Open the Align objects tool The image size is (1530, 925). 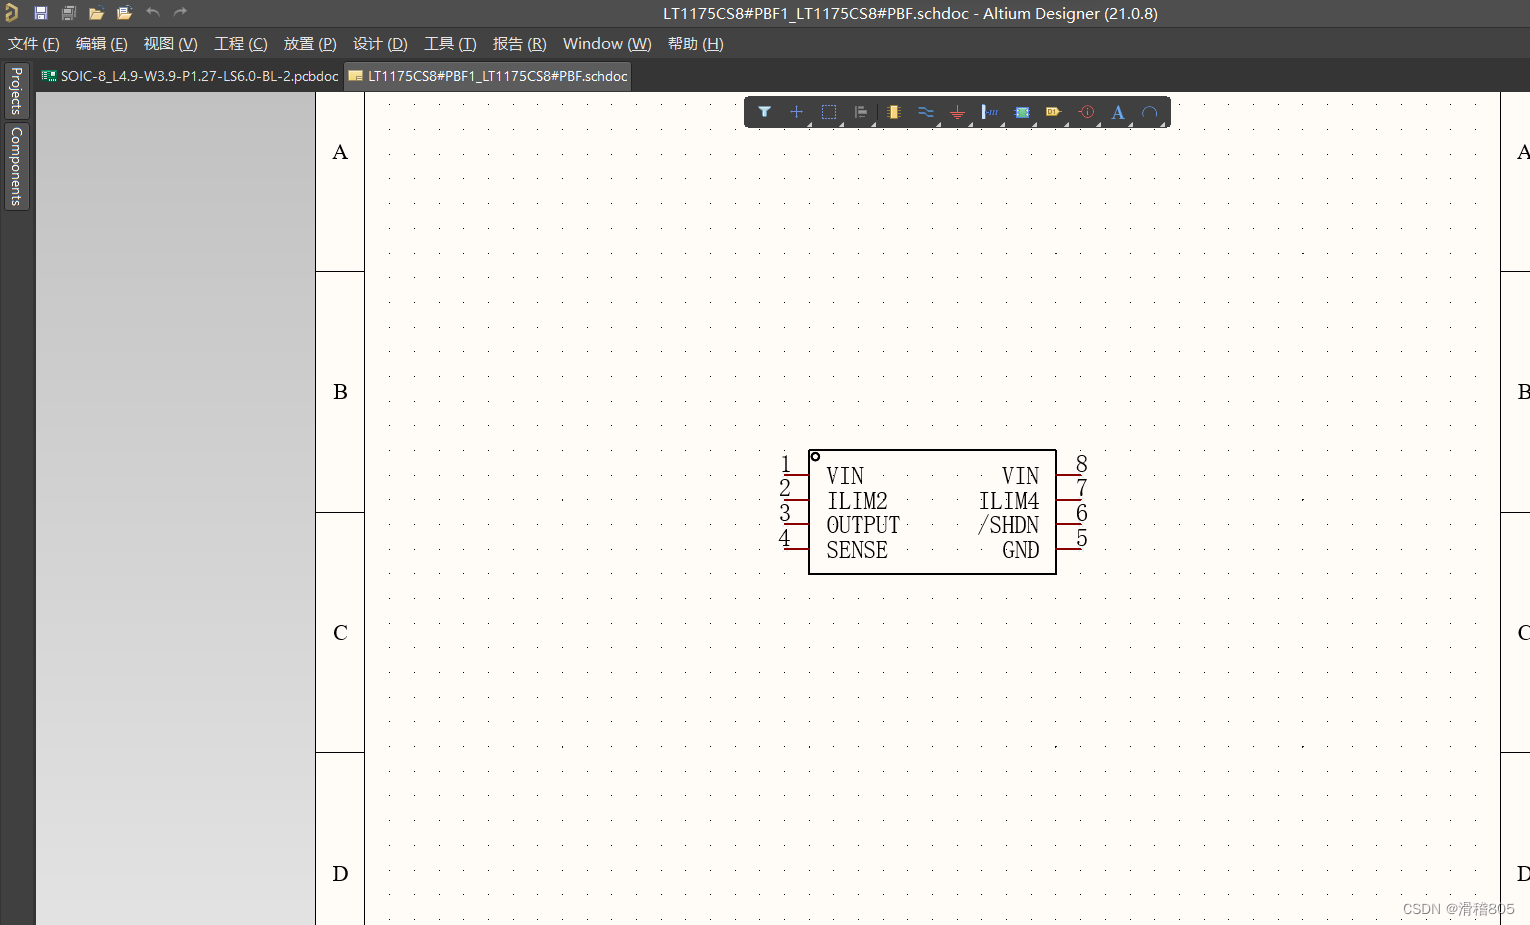pos(861,112)
